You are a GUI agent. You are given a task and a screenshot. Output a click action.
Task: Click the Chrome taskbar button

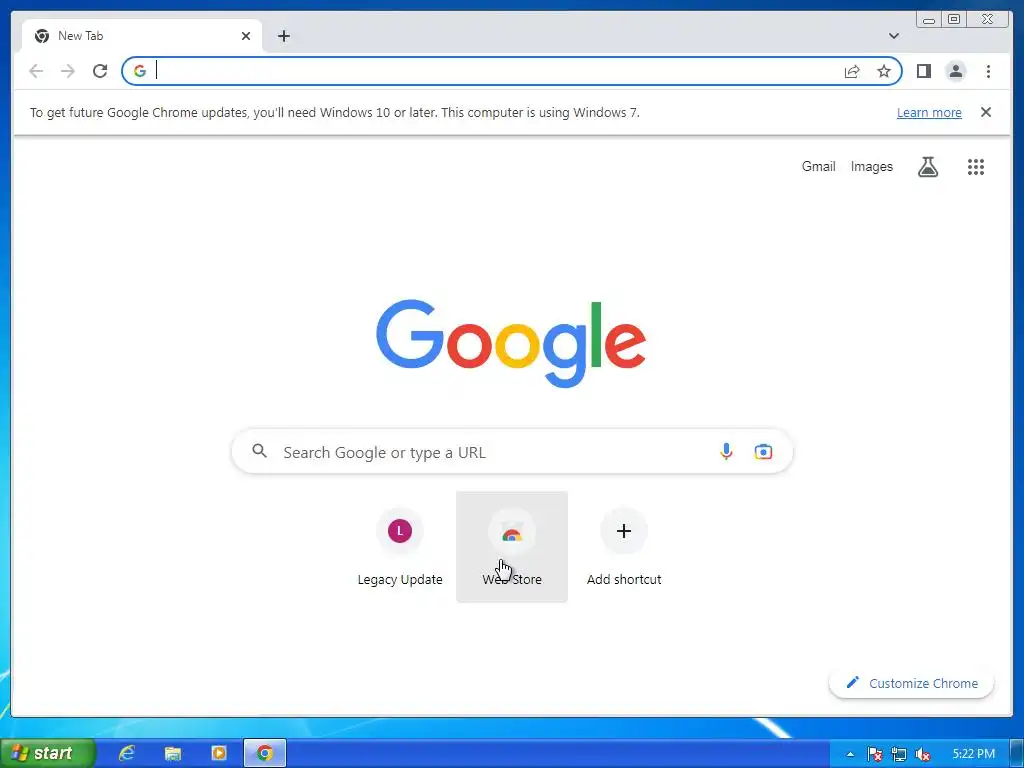(264, 753)
